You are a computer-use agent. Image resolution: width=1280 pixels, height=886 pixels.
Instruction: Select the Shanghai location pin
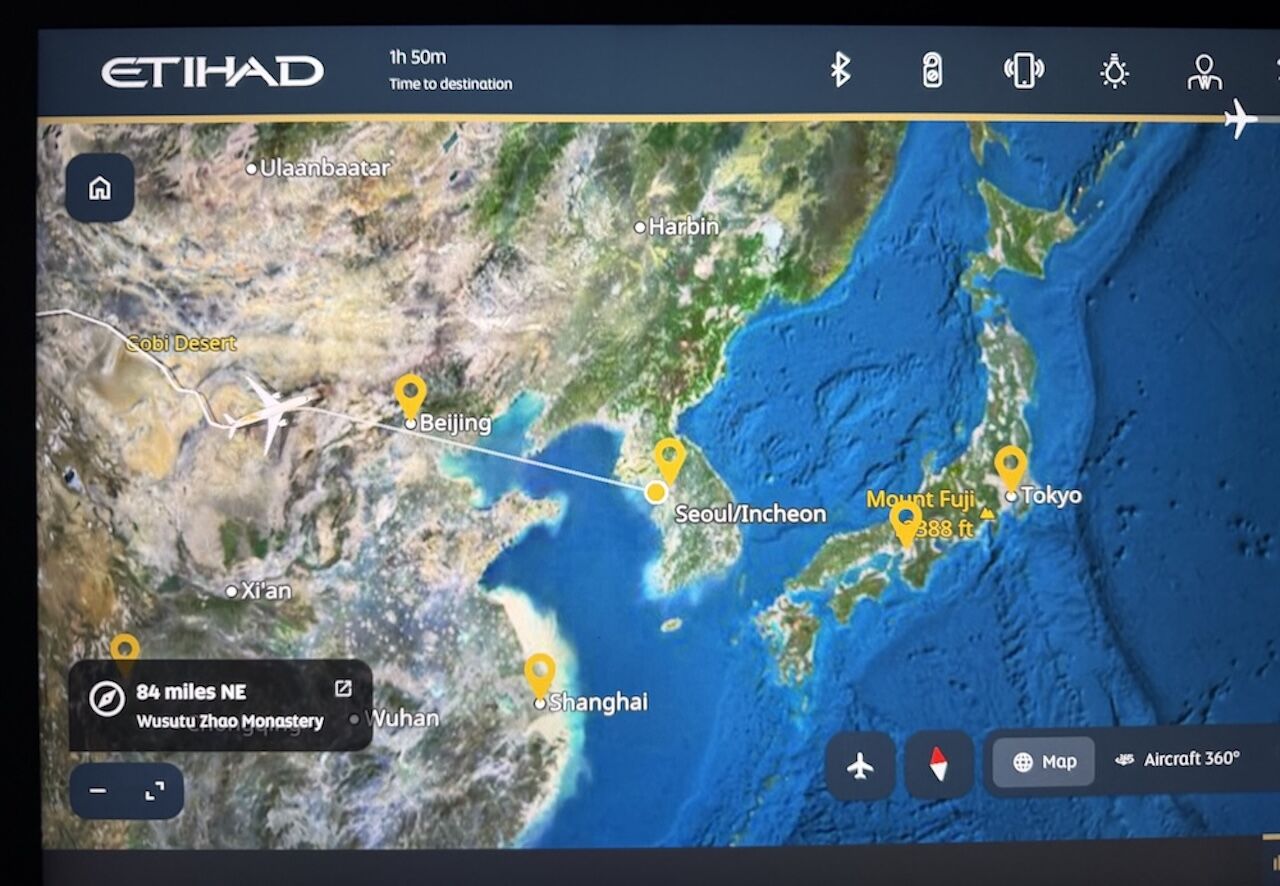540,676
